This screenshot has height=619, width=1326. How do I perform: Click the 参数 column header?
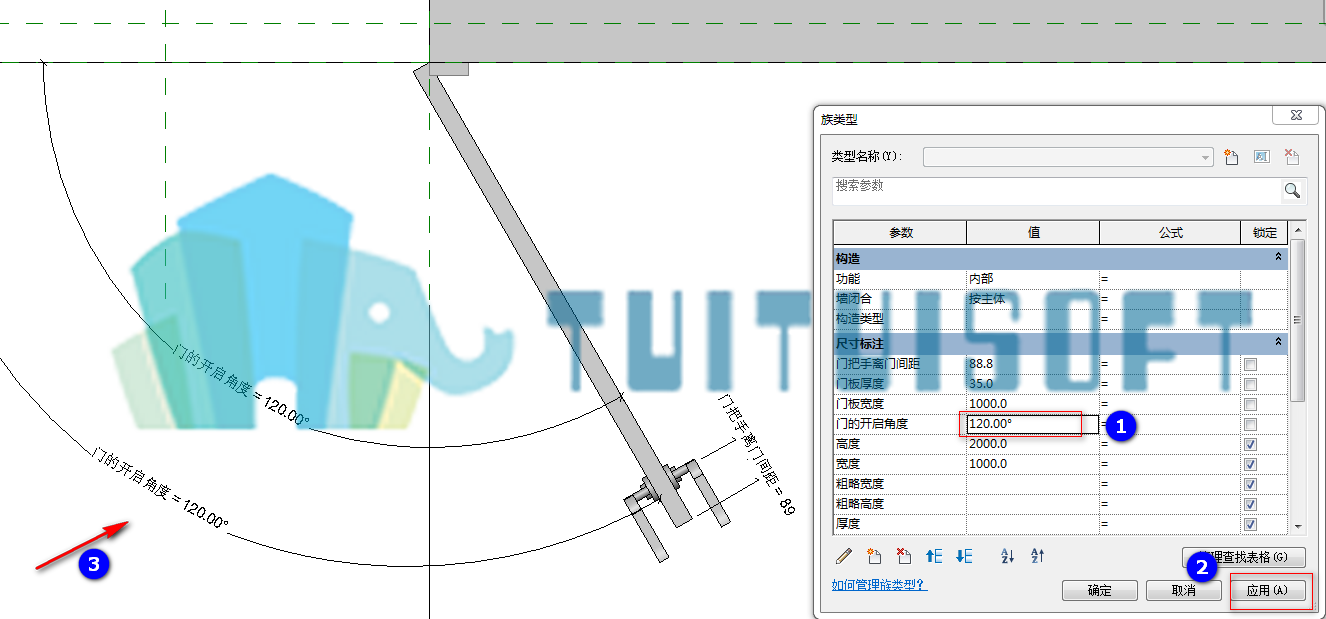click(x=900, y=233)
